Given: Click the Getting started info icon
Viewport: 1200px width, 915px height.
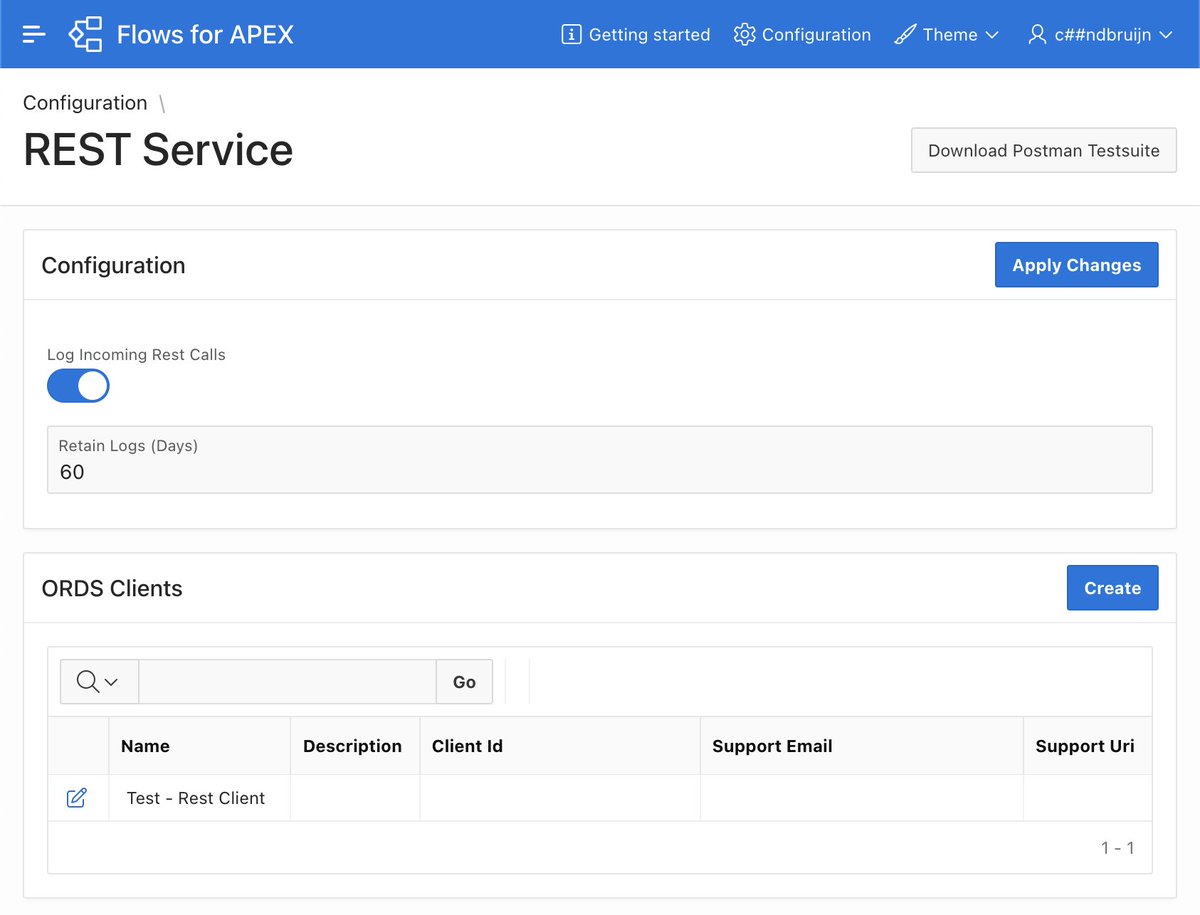Looking at the screenshot, I should point(571,34).
